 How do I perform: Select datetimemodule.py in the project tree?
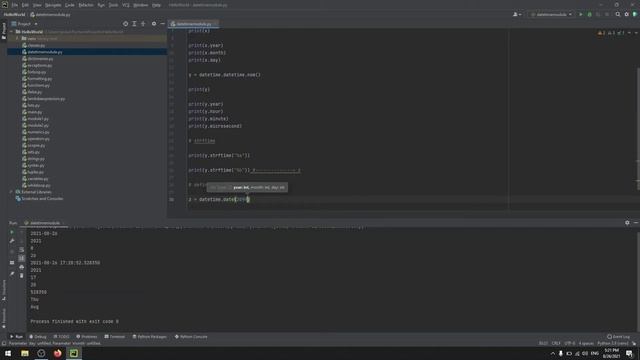(x=45, y=52)
